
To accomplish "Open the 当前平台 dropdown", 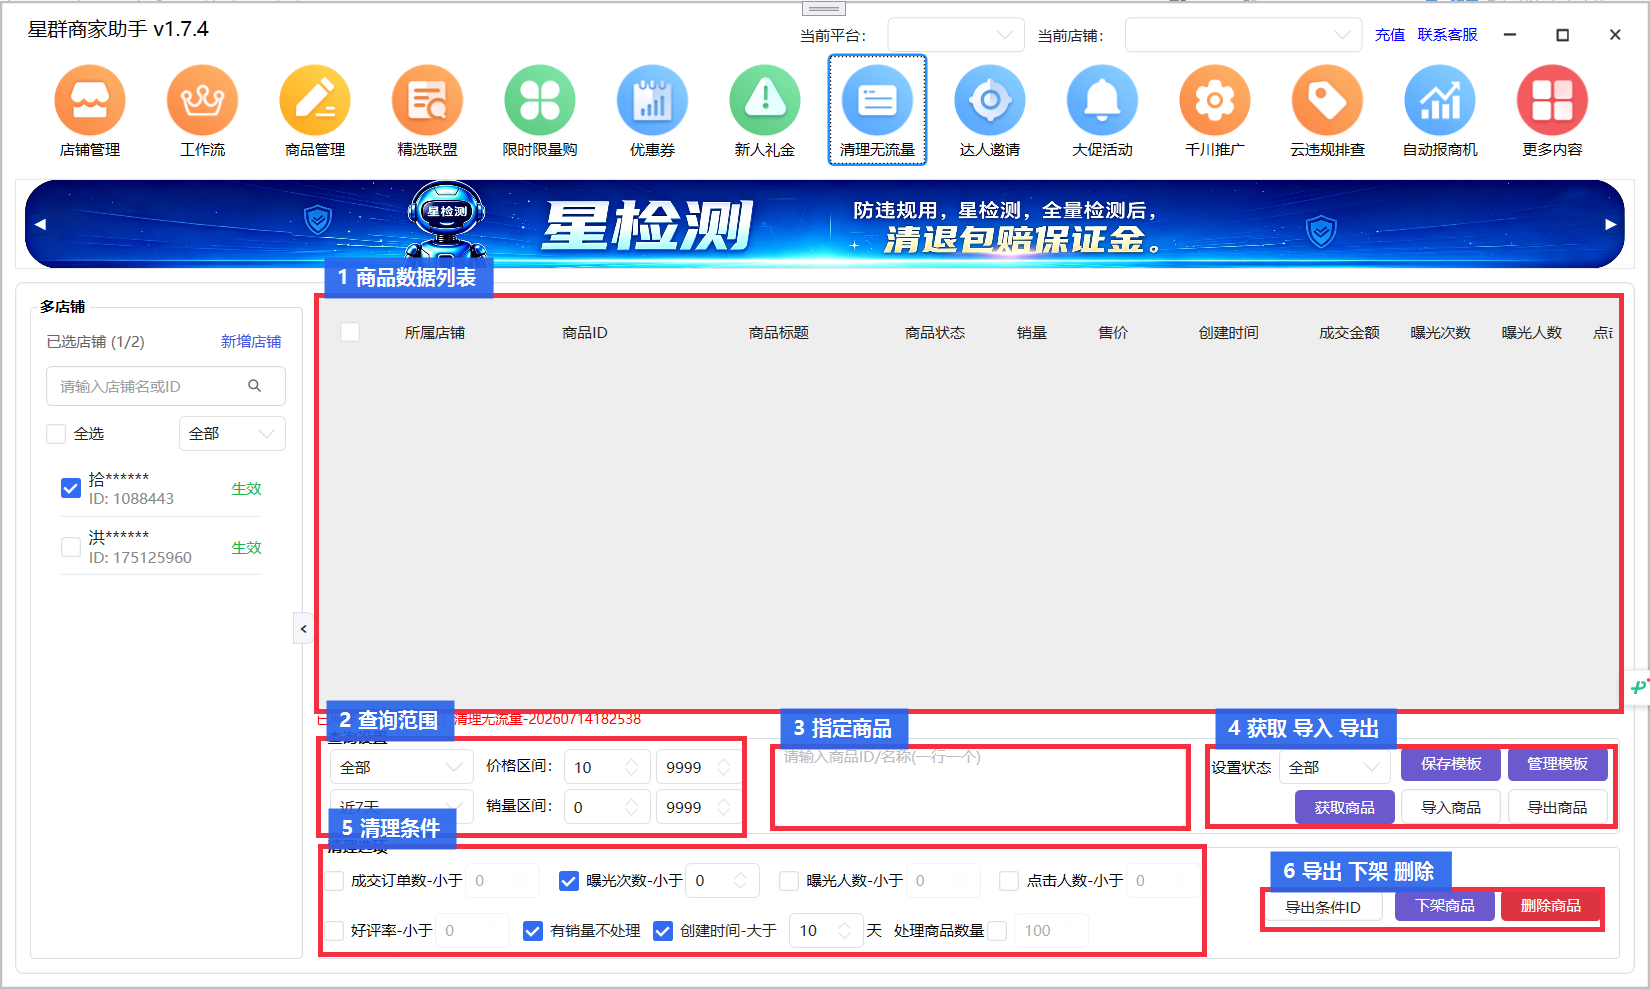I will (x=956, y=35).
